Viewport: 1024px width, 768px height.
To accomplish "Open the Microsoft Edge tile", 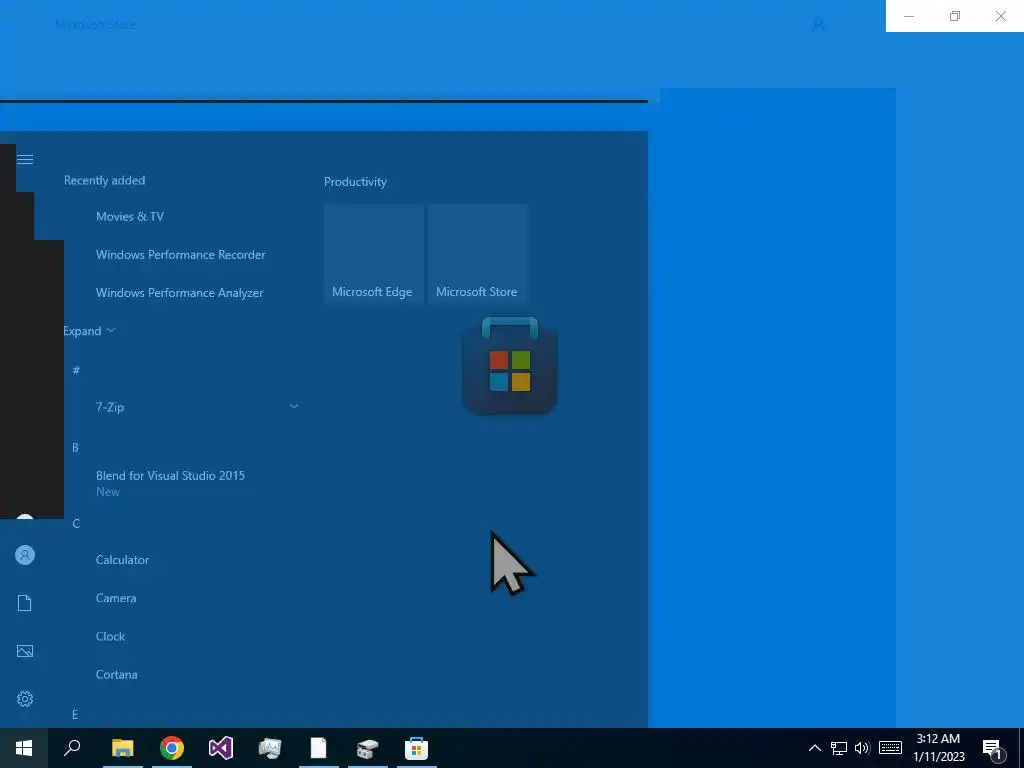I will tap(374, 254).
